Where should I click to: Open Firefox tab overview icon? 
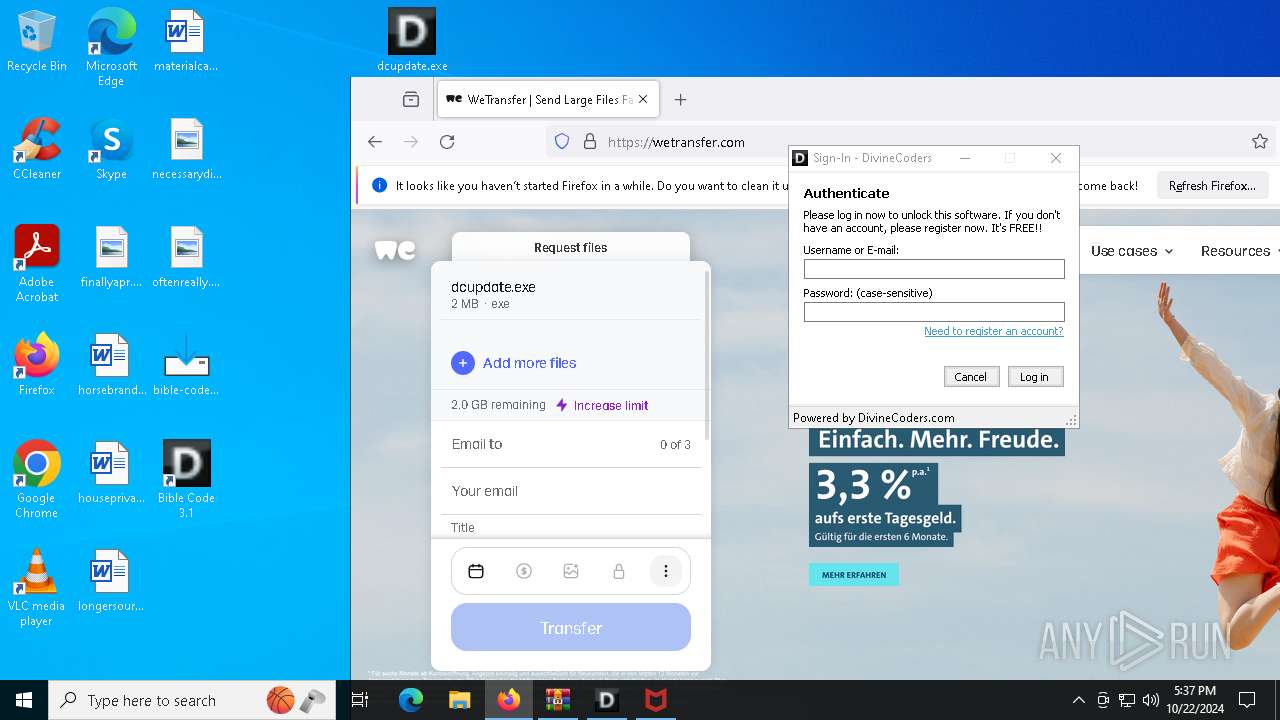pyautogui.click(x=411, y=99)
